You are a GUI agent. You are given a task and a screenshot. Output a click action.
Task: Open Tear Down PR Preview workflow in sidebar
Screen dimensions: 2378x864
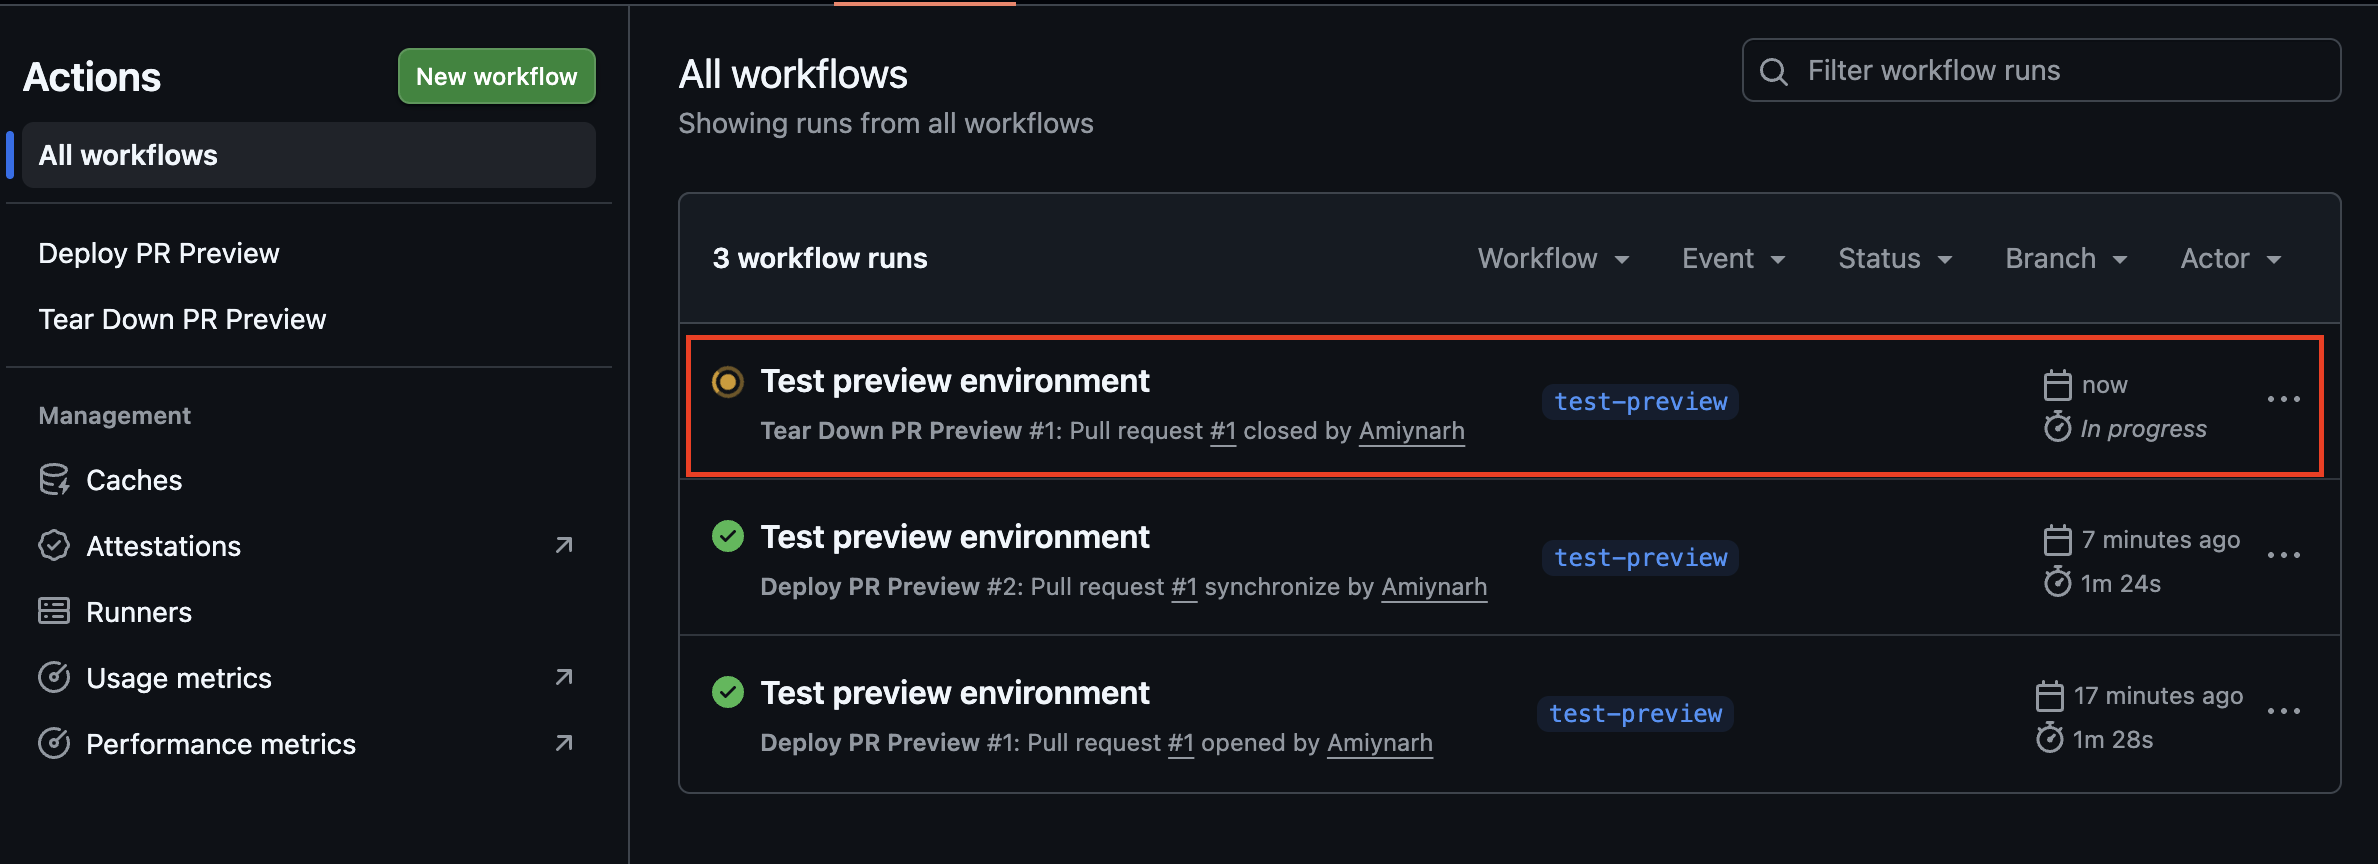pyautogui.click(x=182, y=320)
